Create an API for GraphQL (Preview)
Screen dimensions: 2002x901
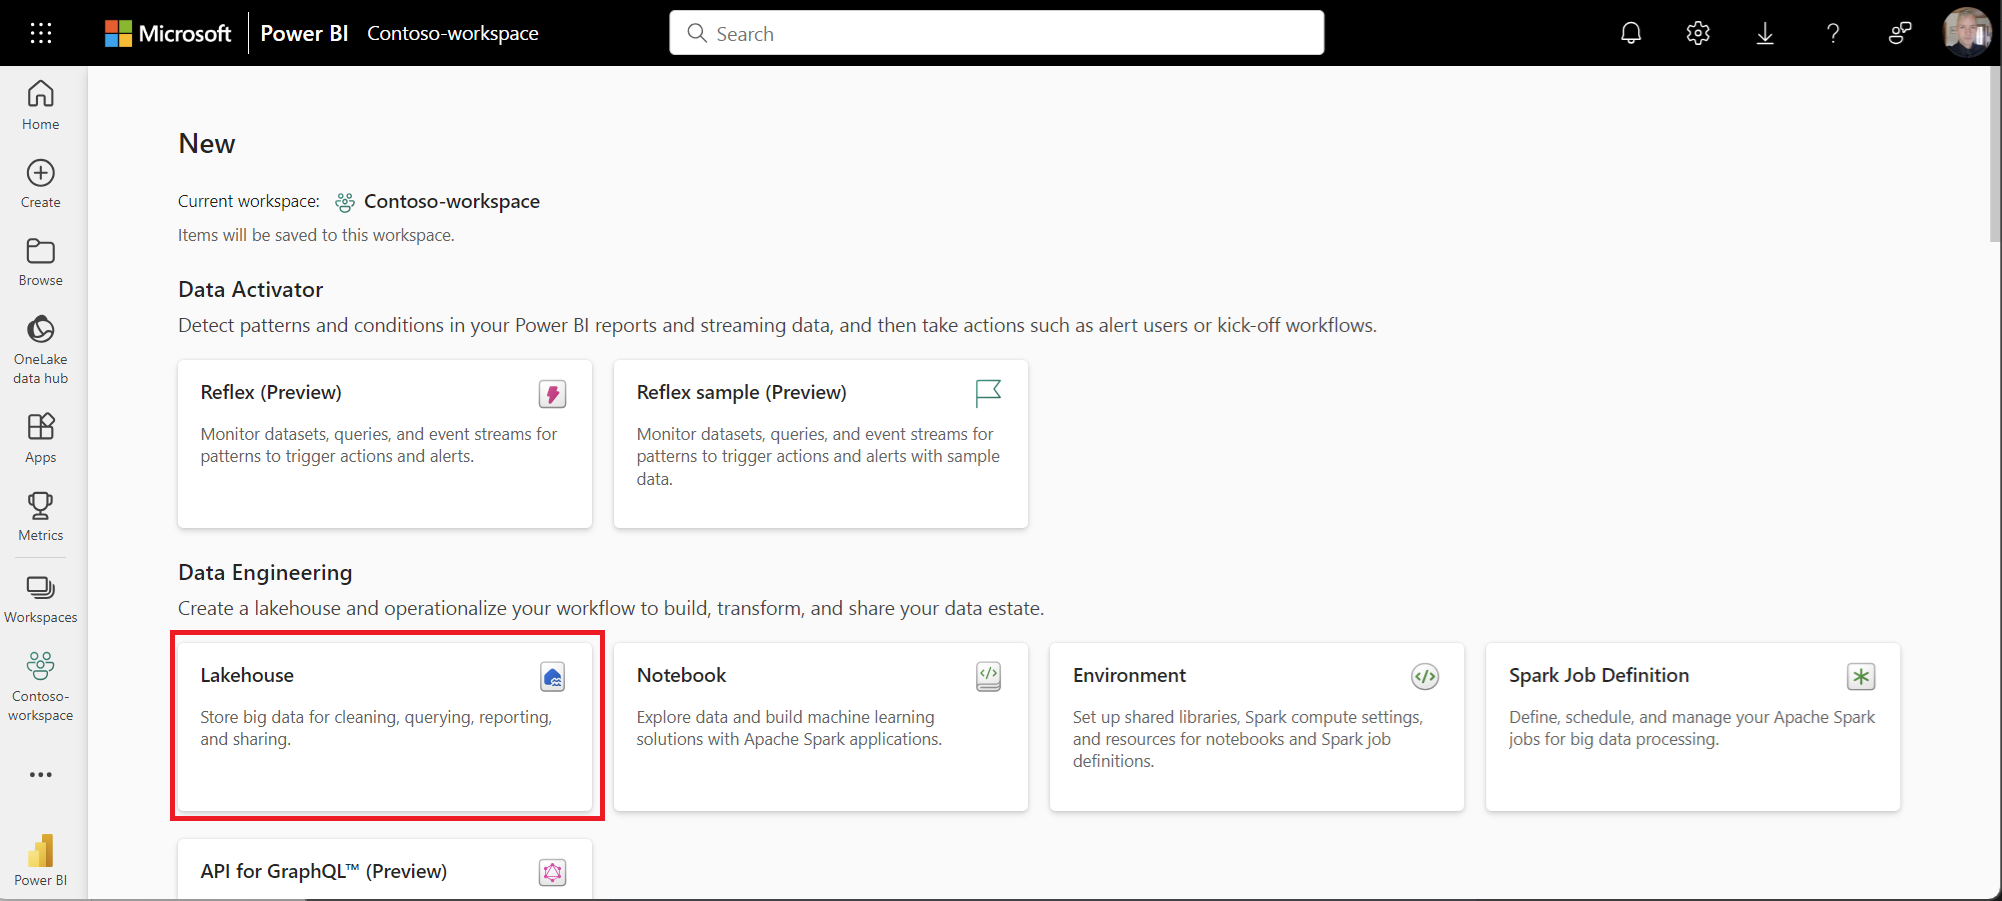tap(385, 870)
